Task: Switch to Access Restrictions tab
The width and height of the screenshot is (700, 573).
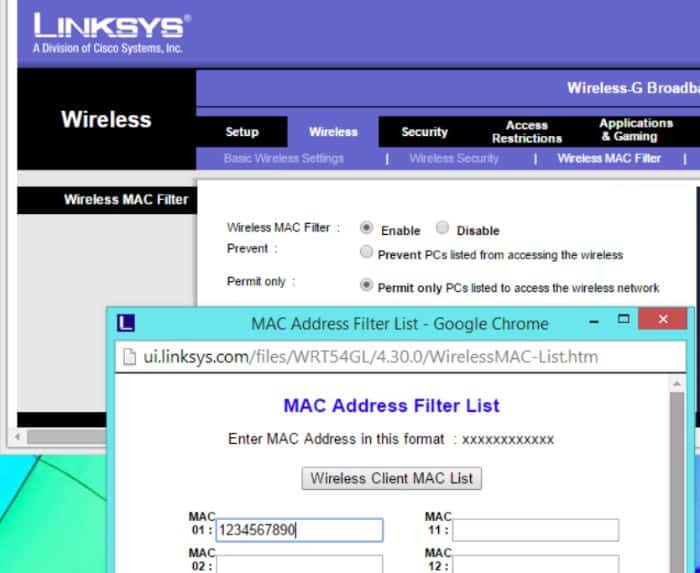Action: [527, 132]
